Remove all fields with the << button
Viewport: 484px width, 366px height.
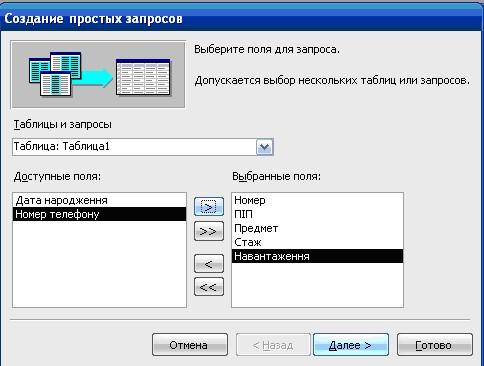[x=209, y=287]
